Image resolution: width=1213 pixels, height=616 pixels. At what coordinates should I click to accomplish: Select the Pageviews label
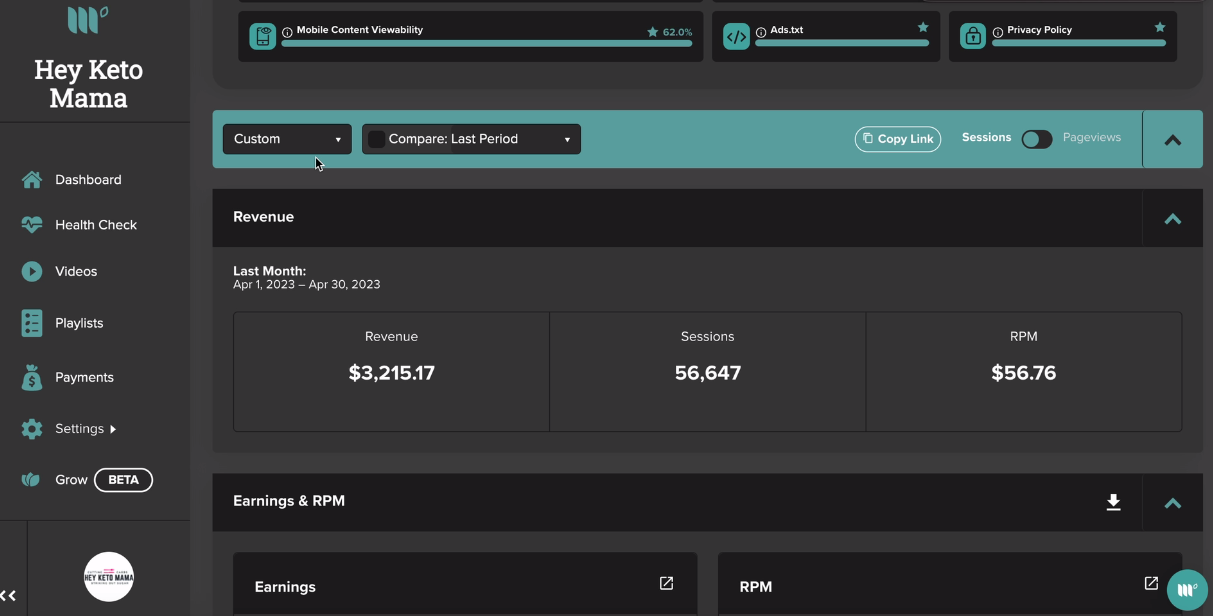point(1092,138)
